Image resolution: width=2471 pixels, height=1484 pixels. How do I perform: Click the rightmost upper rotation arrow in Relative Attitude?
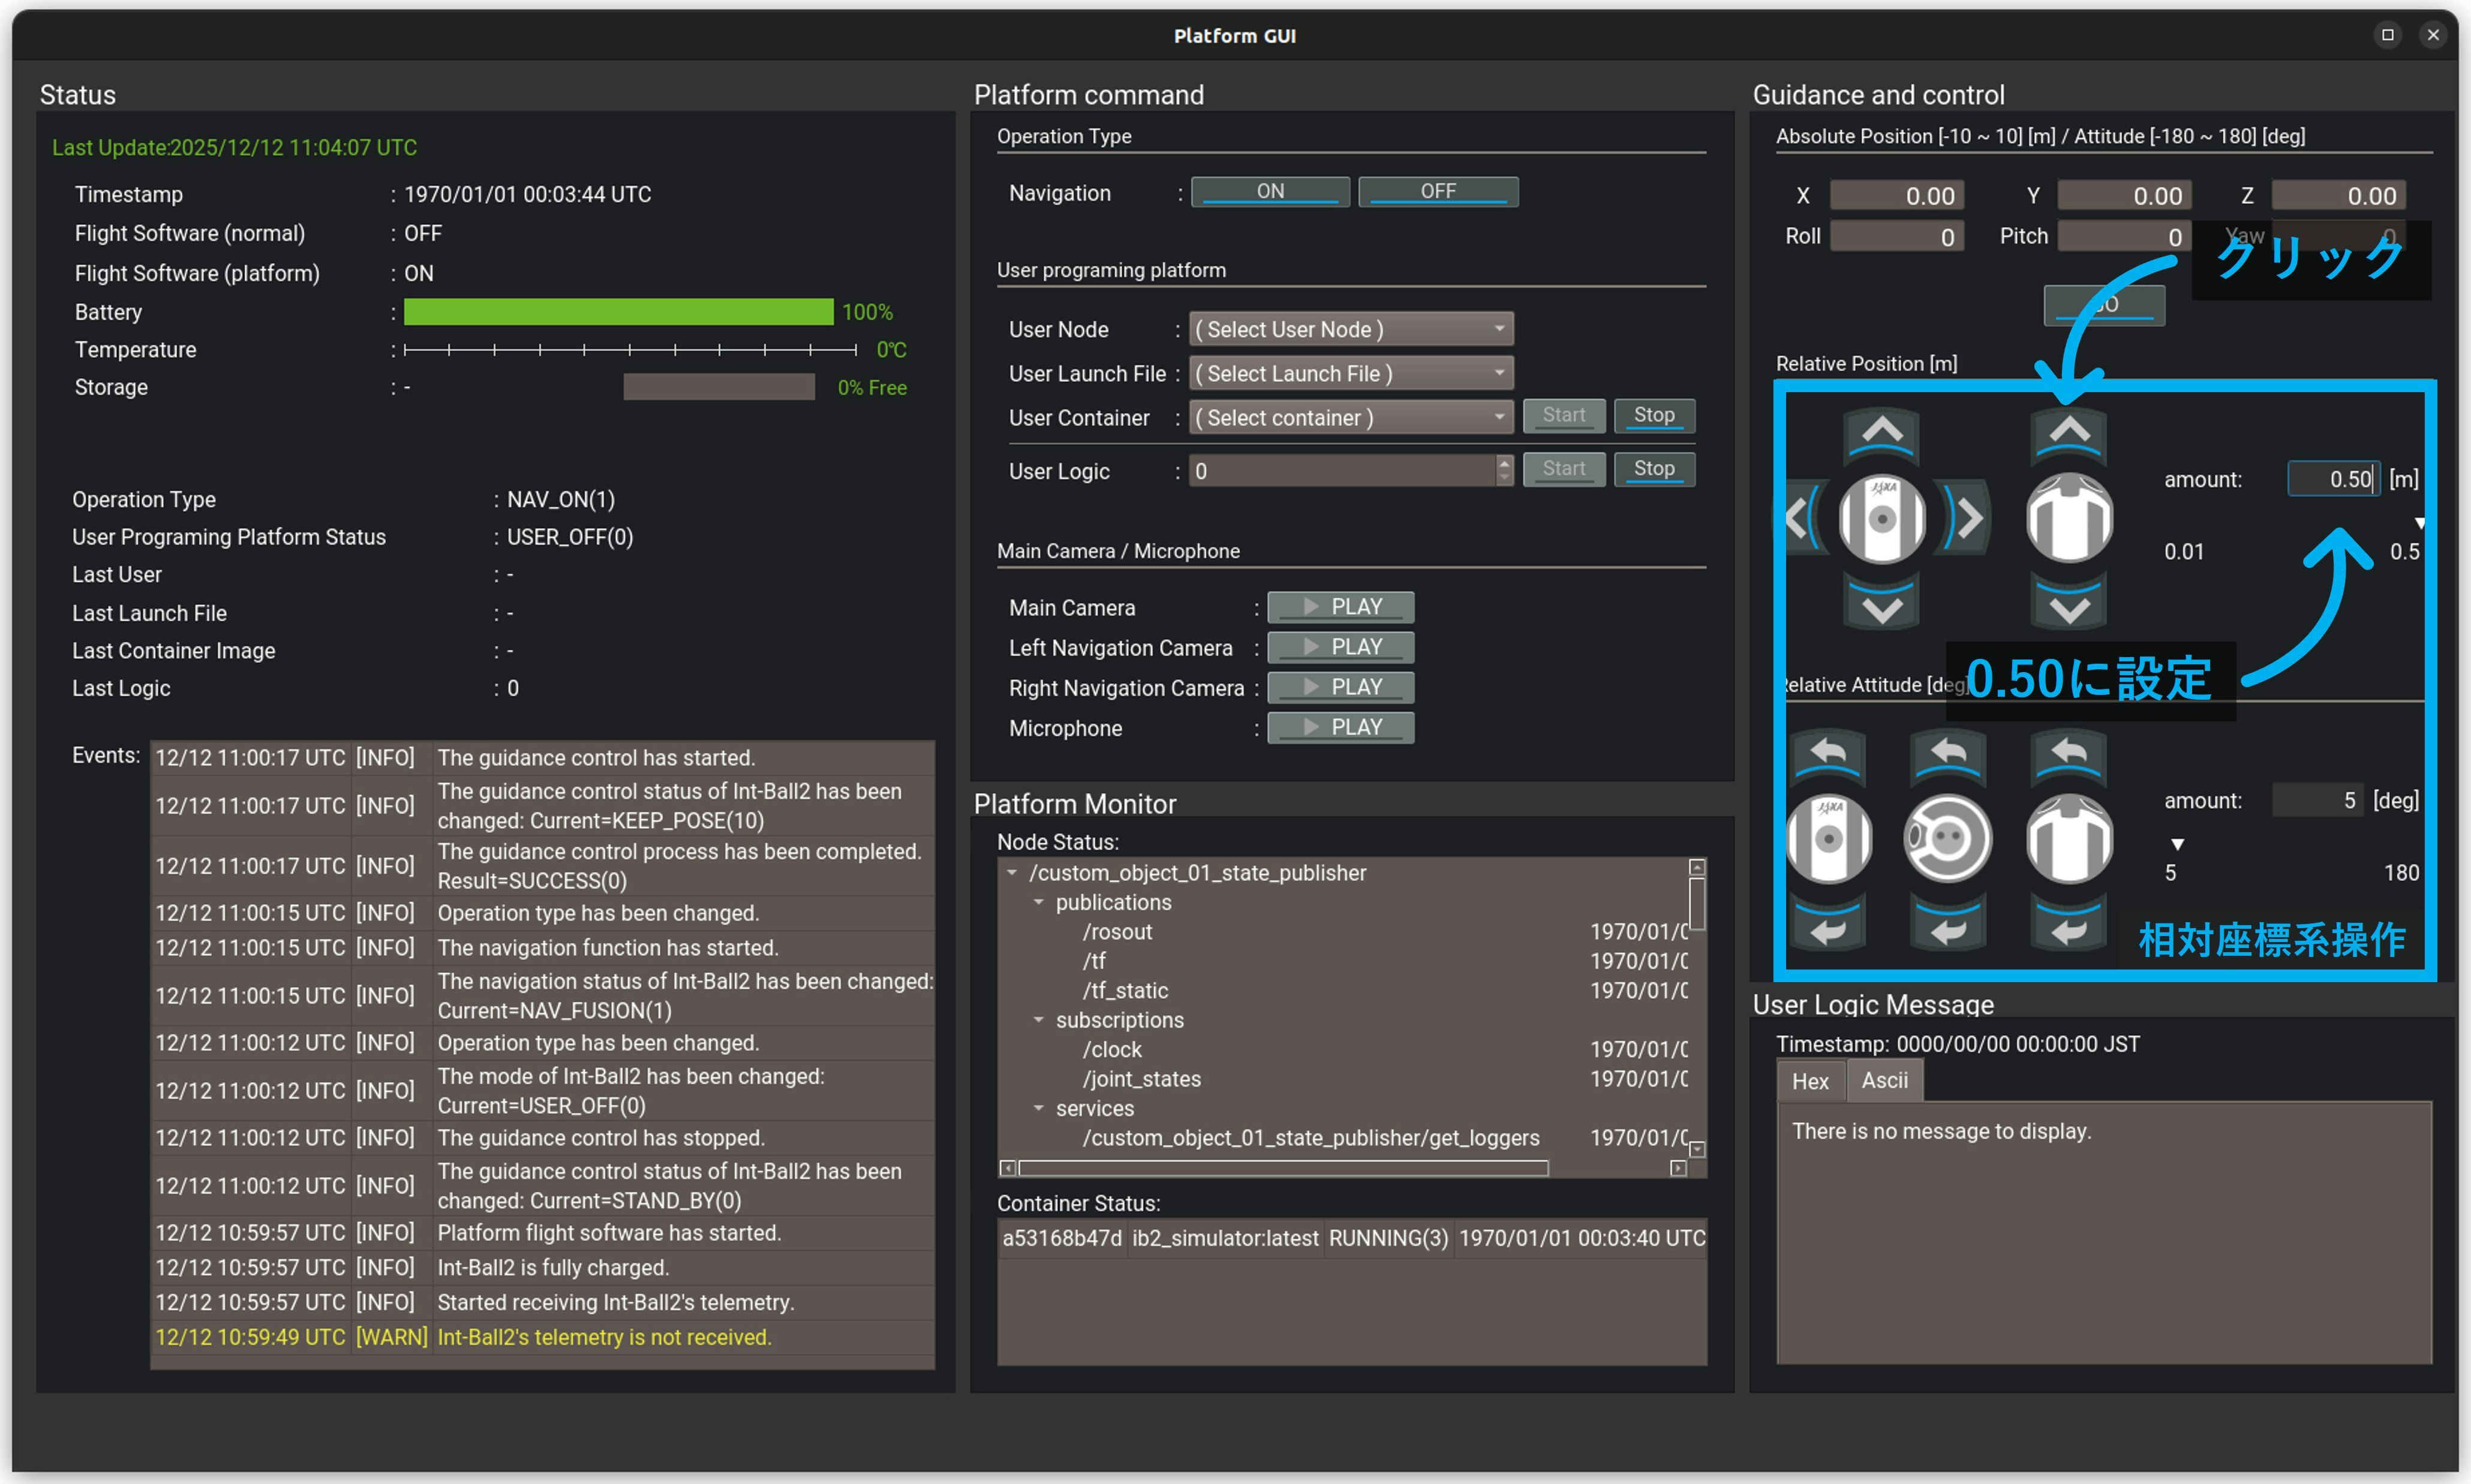[2069, 754]
